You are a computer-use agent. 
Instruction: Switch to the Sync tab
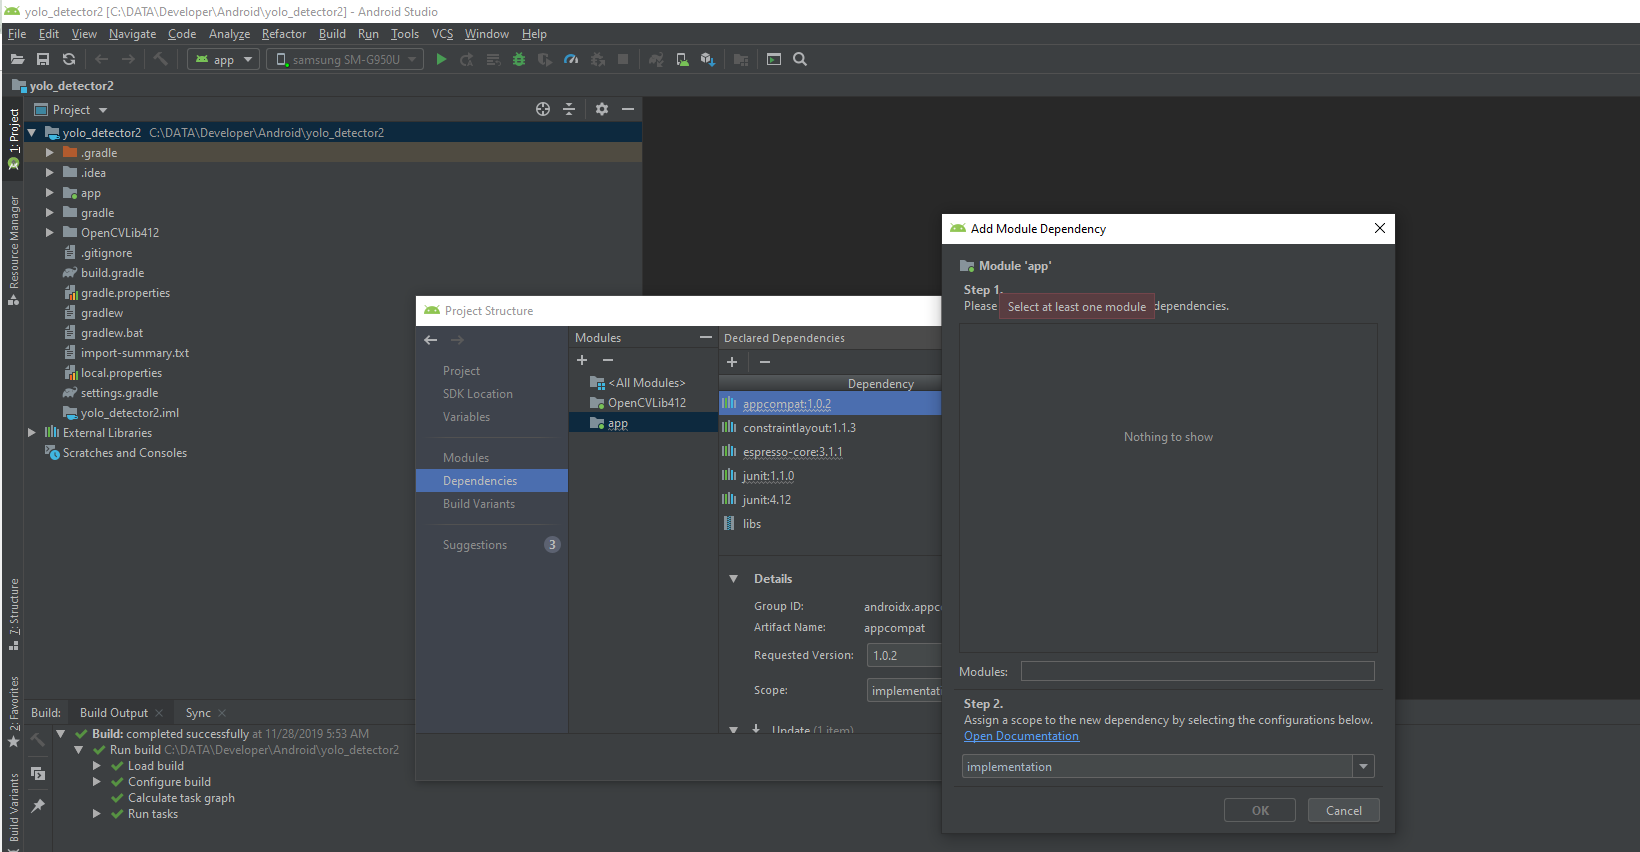[x=198, y=713]
